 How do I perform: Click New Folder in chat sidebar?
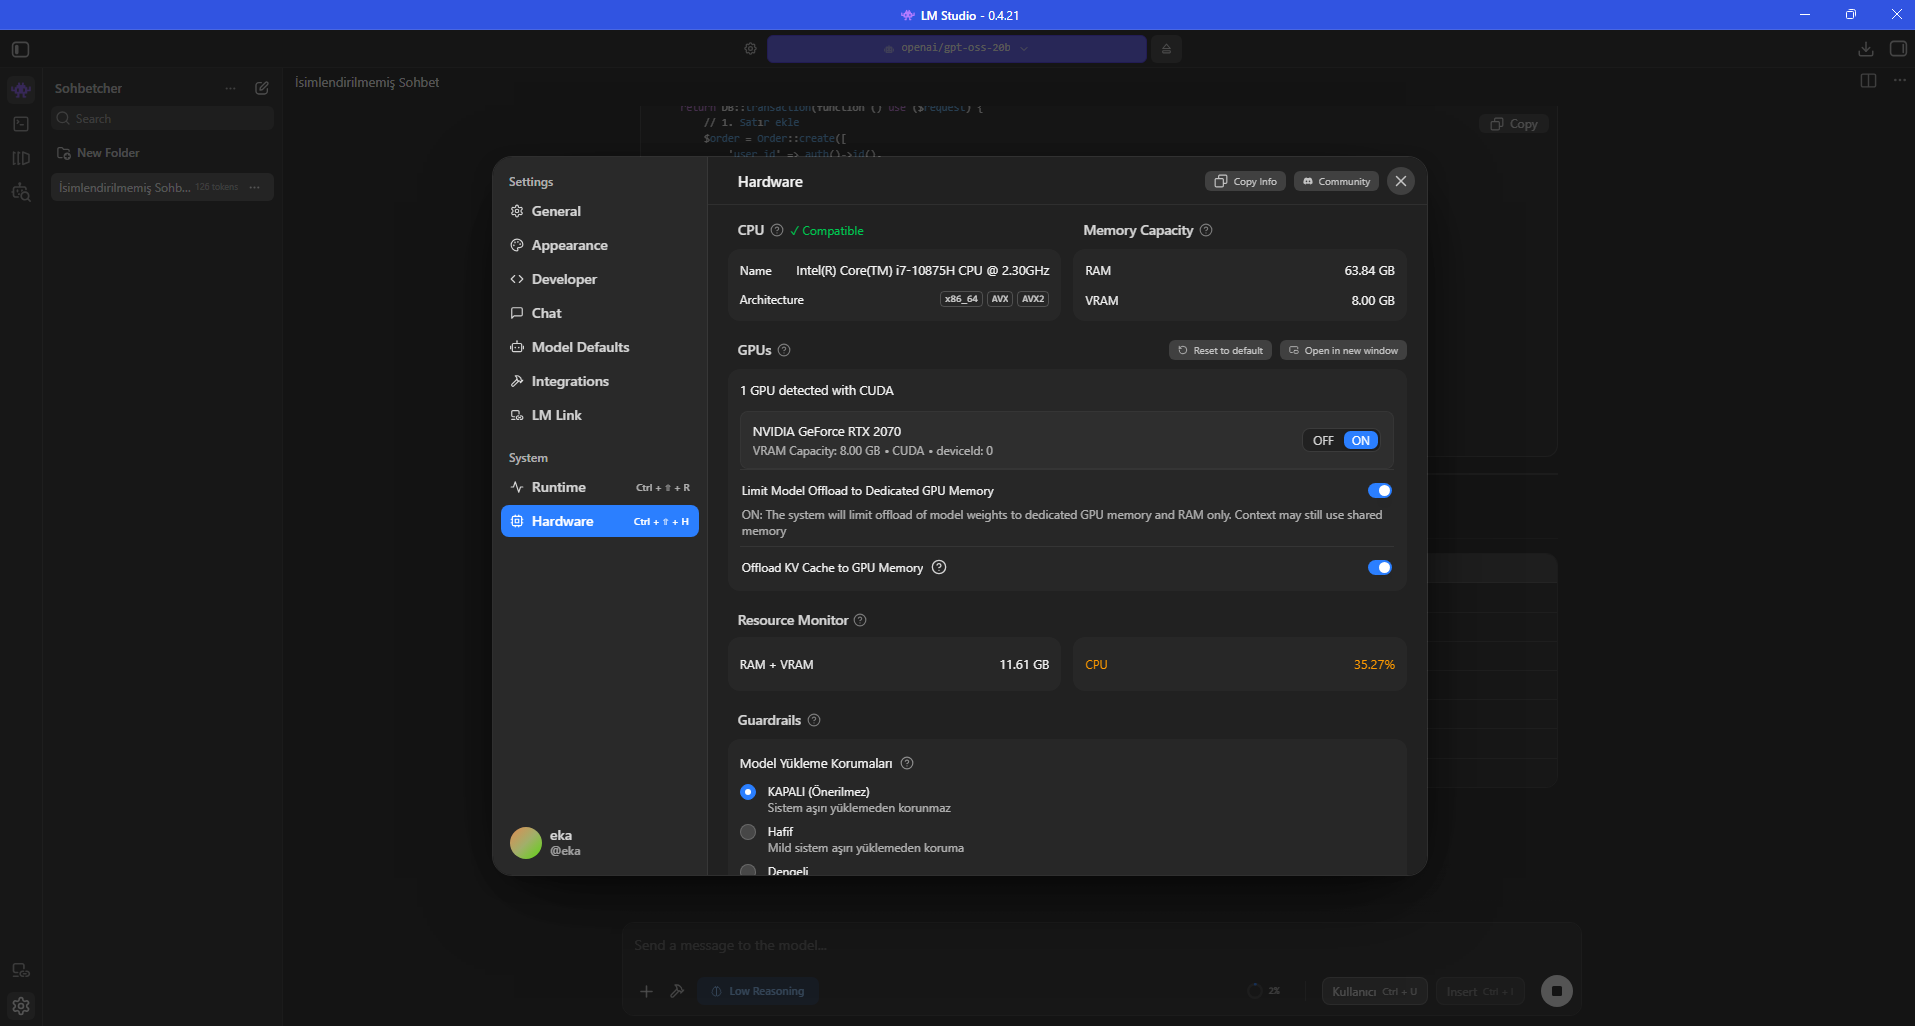(x=99, y=153)
